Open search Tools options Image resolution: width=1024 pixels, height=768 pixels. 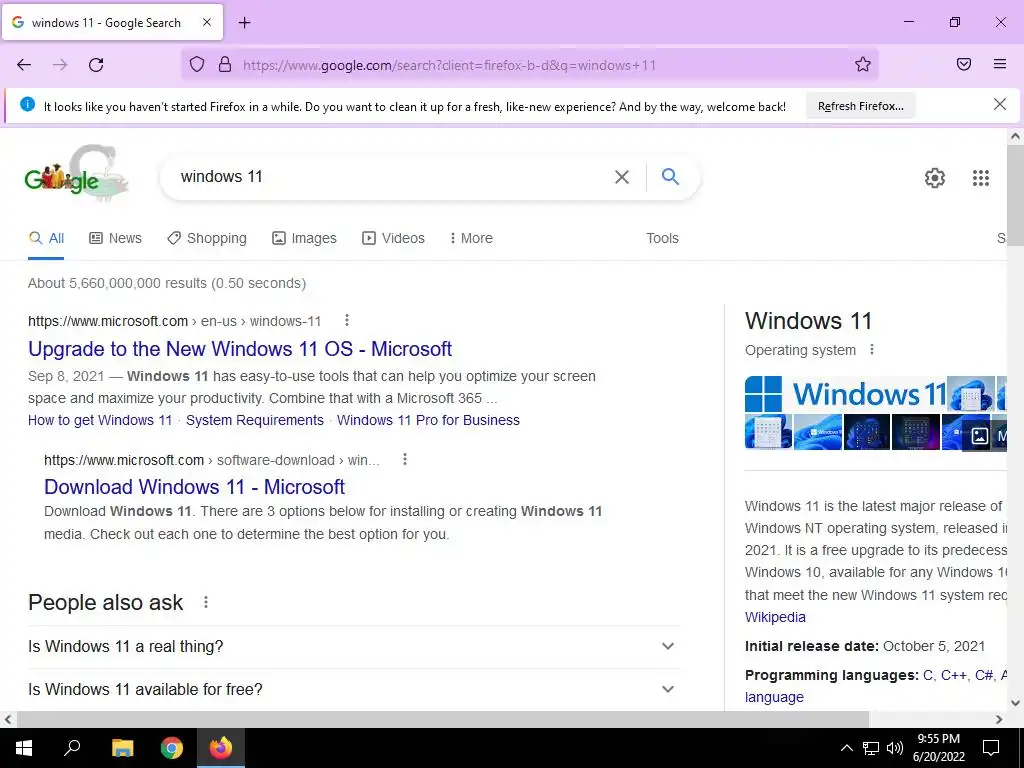click(x=662, y=238)
